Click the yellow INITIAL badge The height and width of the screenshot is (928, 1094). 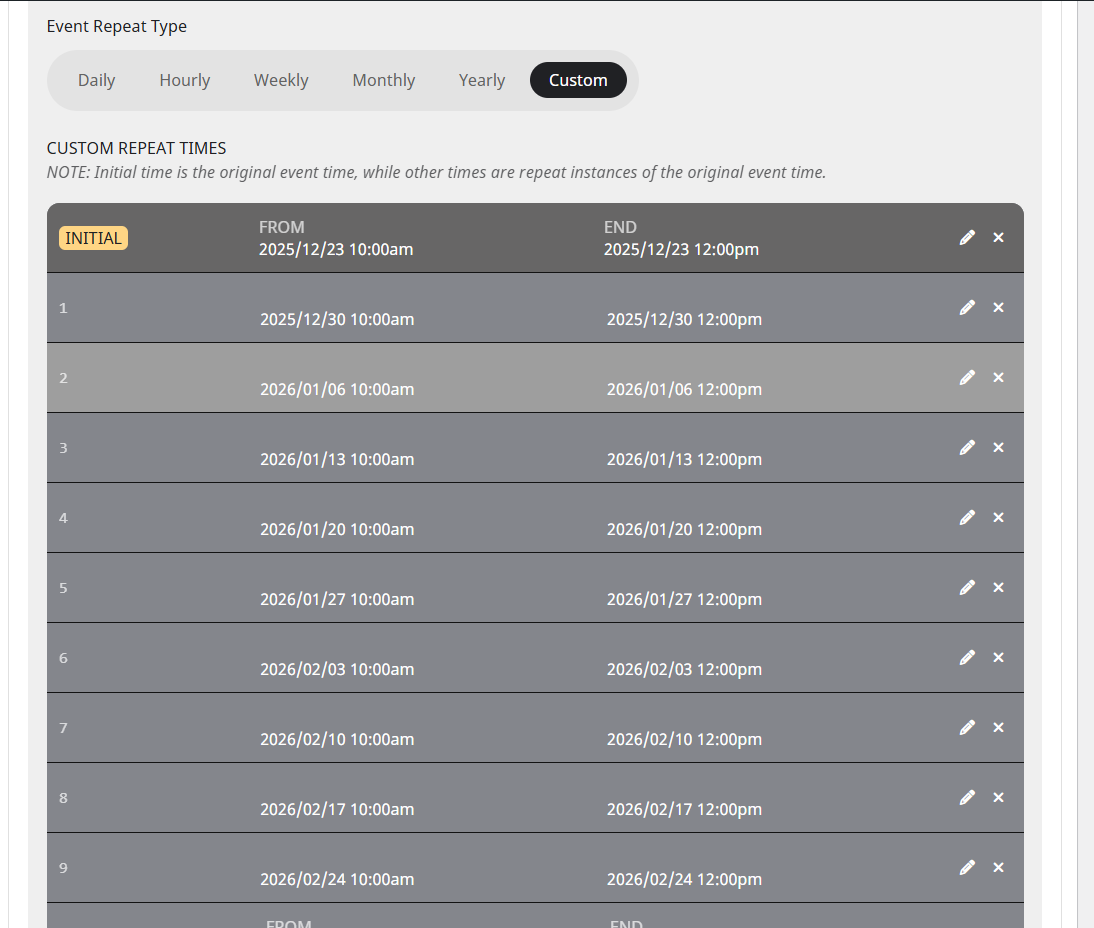click(93, 238)
